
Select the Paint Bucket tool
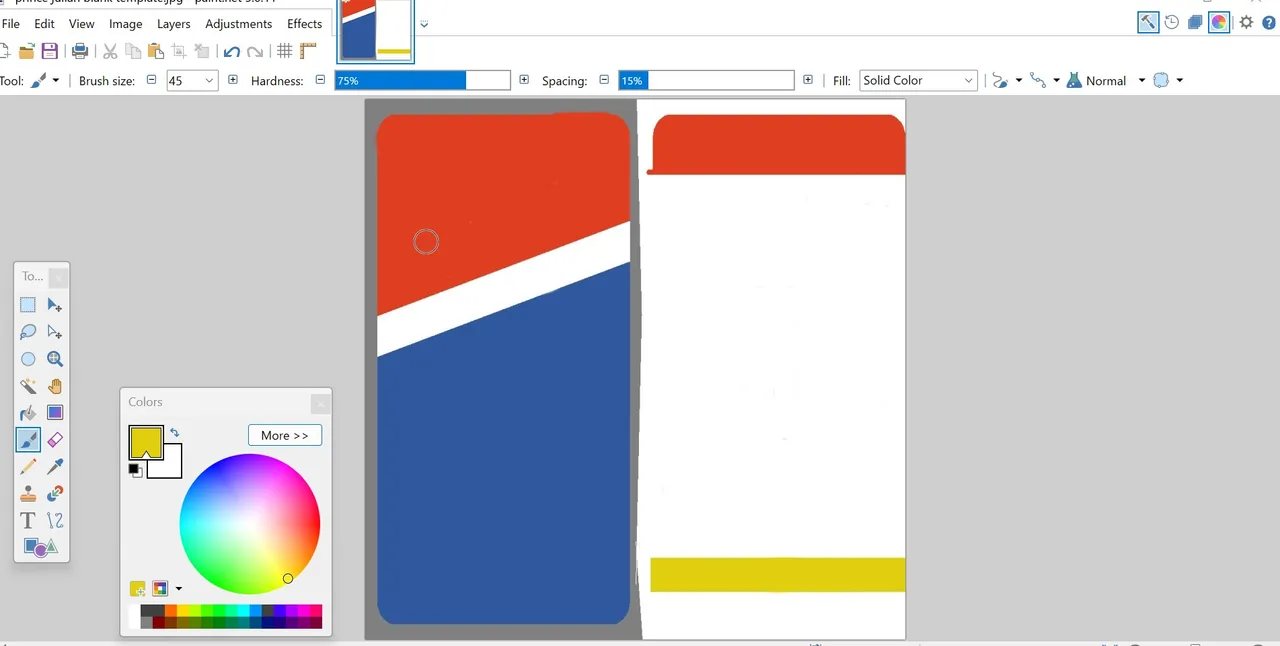tap(28, 413)
